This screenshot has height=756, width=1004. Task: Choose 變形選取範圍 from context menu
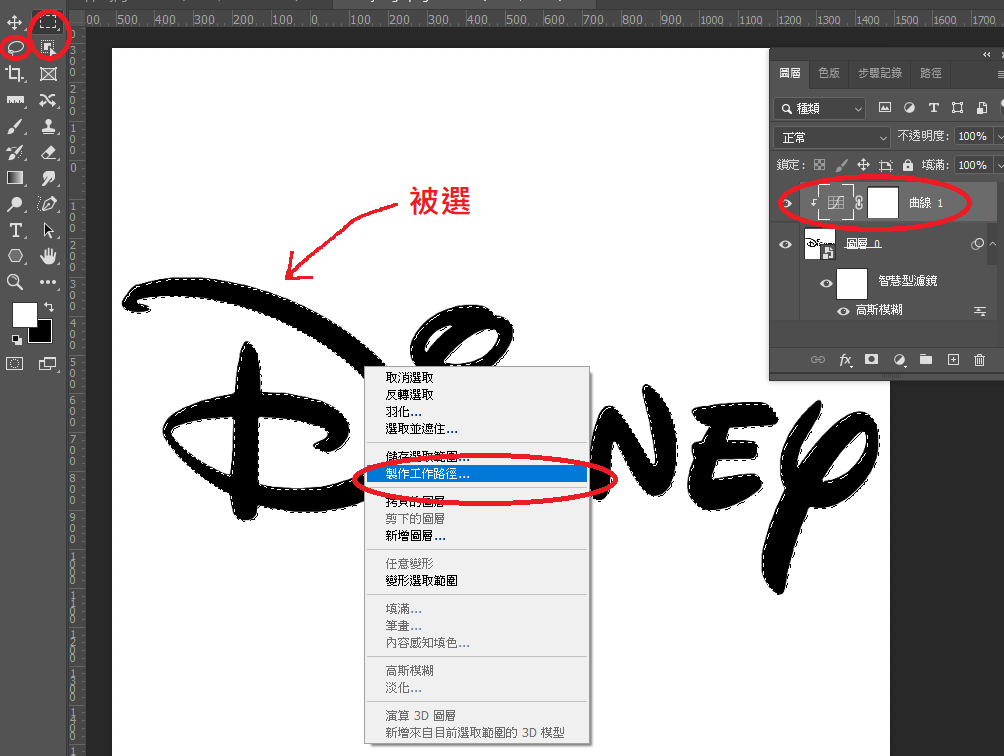[x=476, y=581]
